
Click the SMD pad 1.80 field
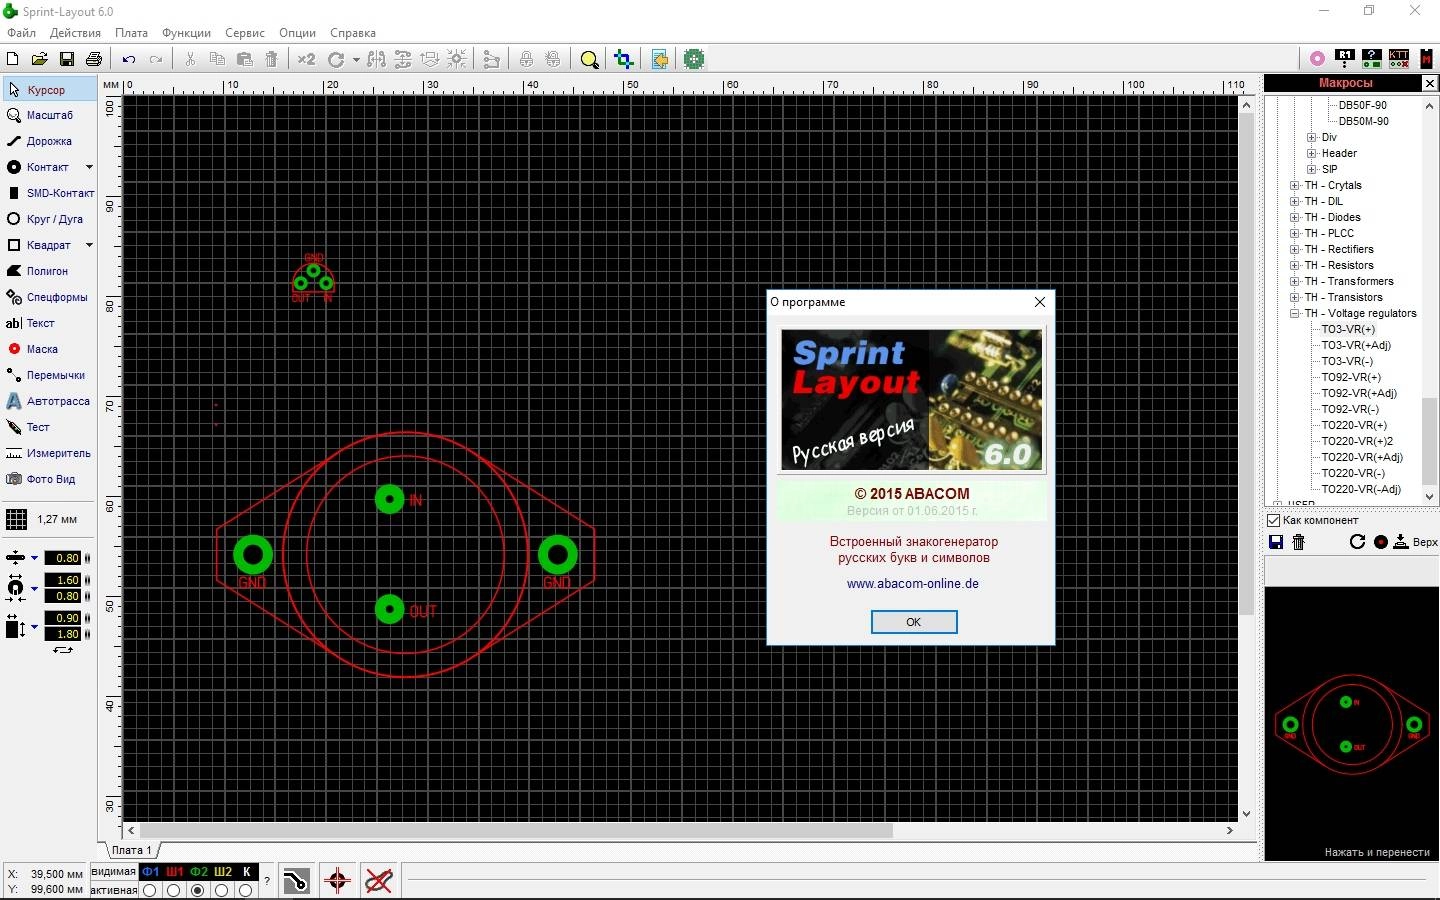click(64, 634)
